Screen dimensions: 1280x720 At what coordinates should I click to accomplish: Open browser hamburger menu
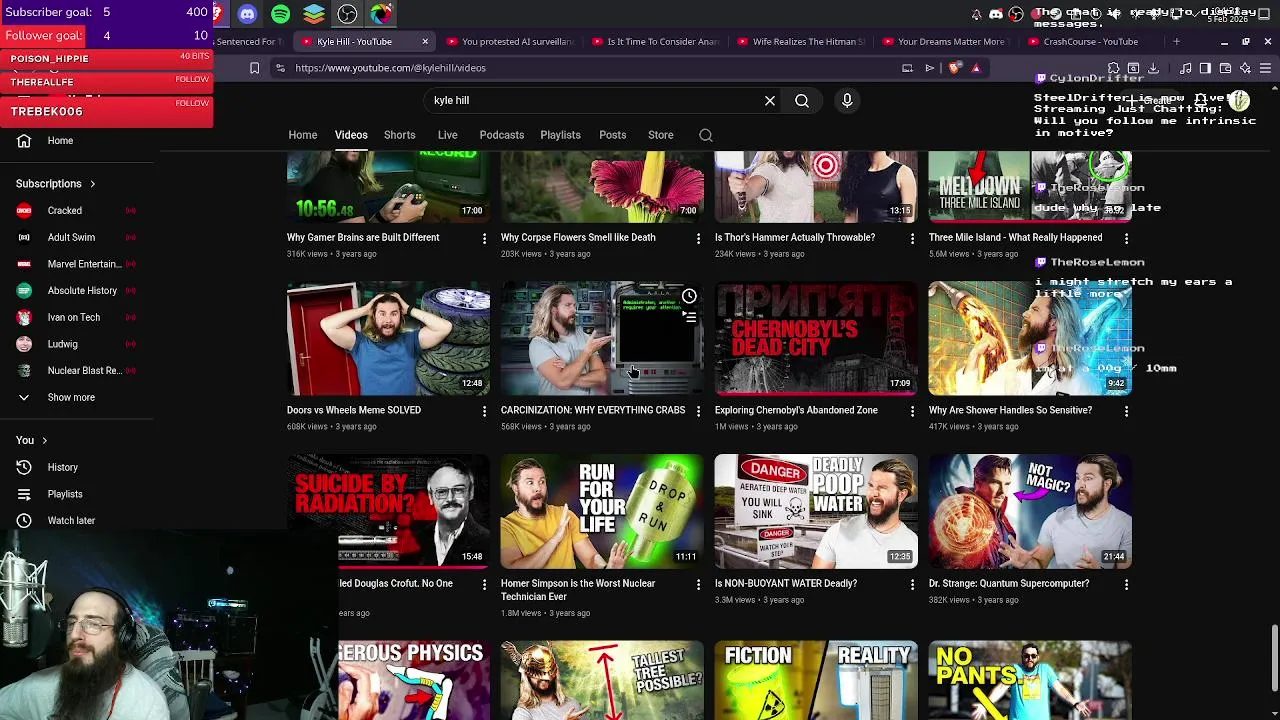pos(1265,68)
